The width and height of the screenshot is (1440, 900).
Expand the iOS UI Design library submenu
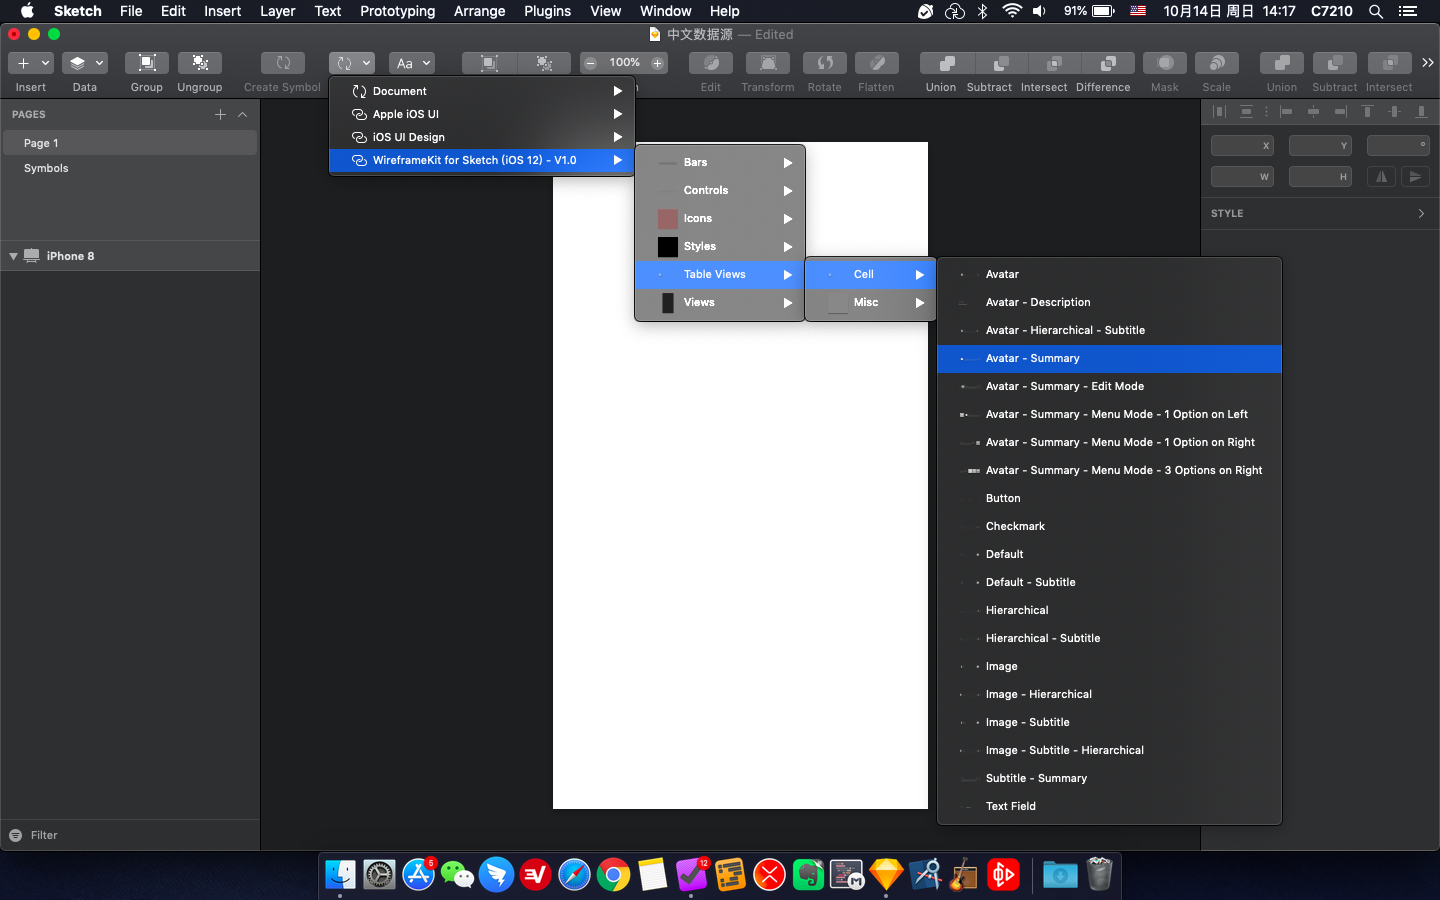[x=482, y=137]
